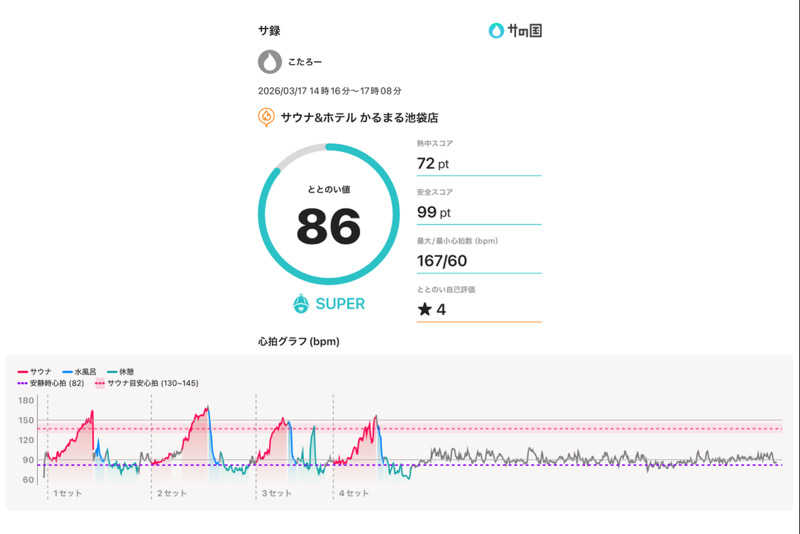Click the 4セット timeline marker label

(354, 493)
